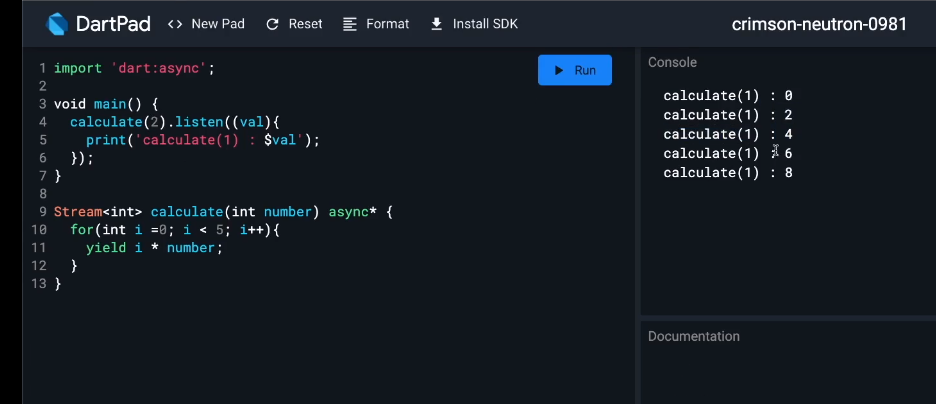This screenshot has height=404, width=936.
Task: Place cursor in import 'dart:async' line
Action: point(134,68)
